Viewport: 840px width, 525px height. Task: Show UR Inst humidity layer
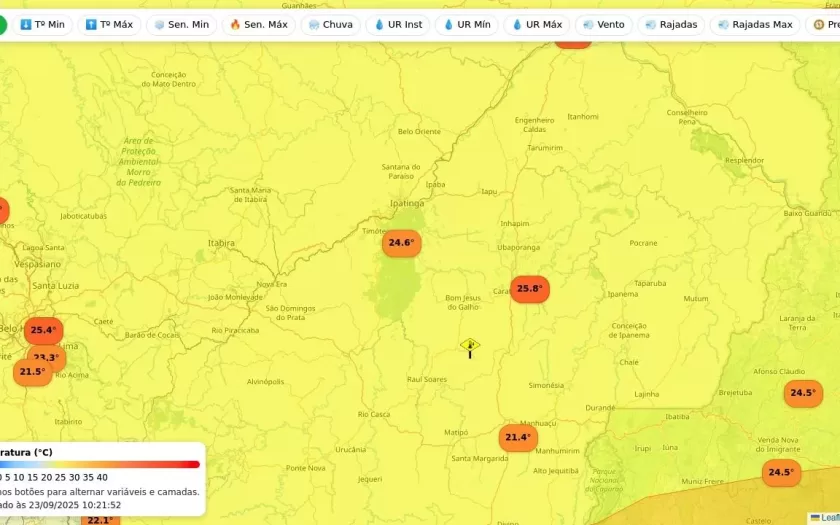(x=398, y=24)
